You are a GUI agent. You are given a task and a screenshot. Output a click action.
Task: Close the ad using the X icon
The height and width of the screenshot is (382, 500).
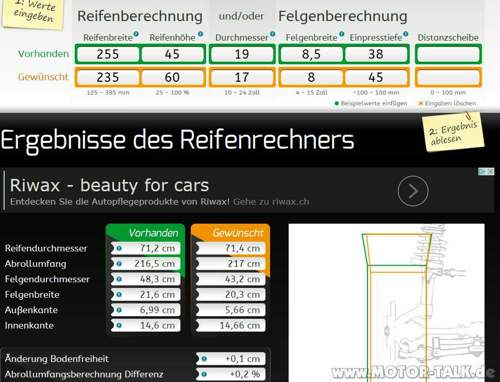pos(490,171)
